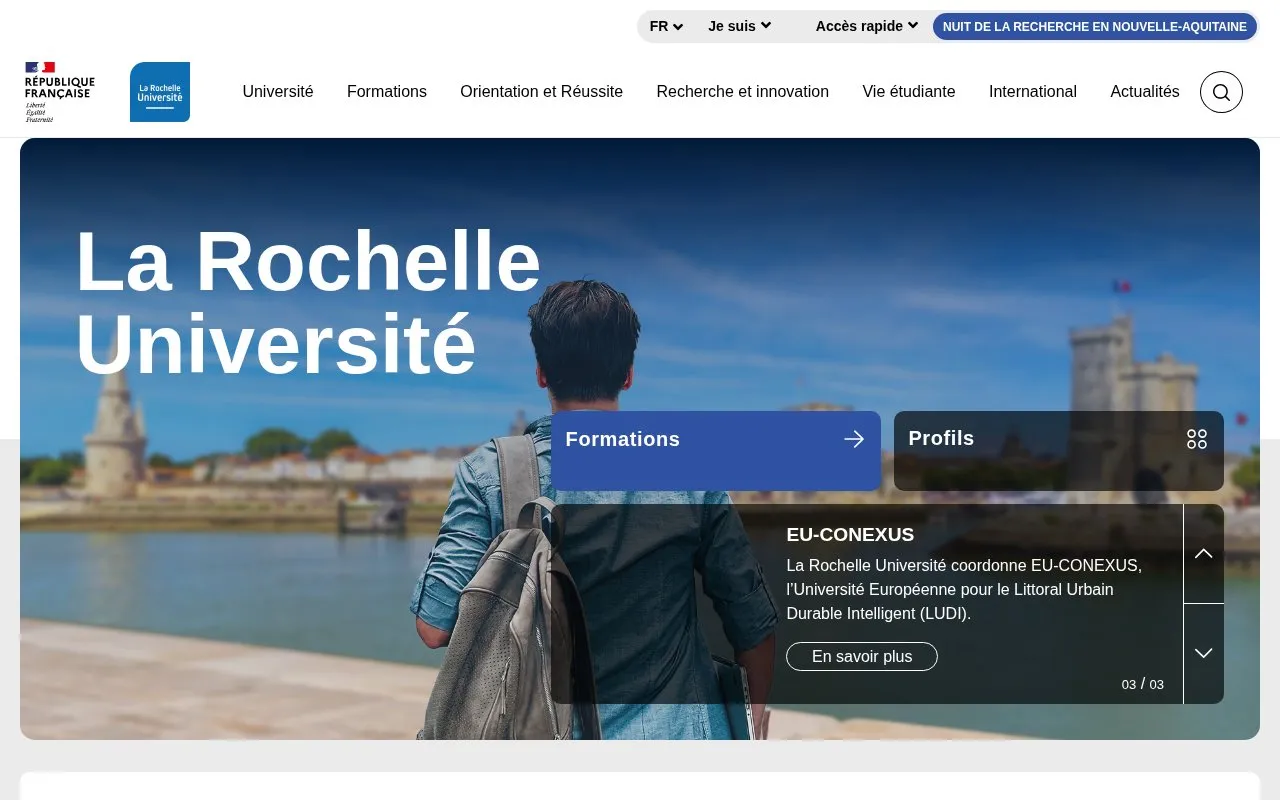This screenshot has width=1280, height=800.
Task: Click the La Rochelle Université logo
Action: pos(160,92)
